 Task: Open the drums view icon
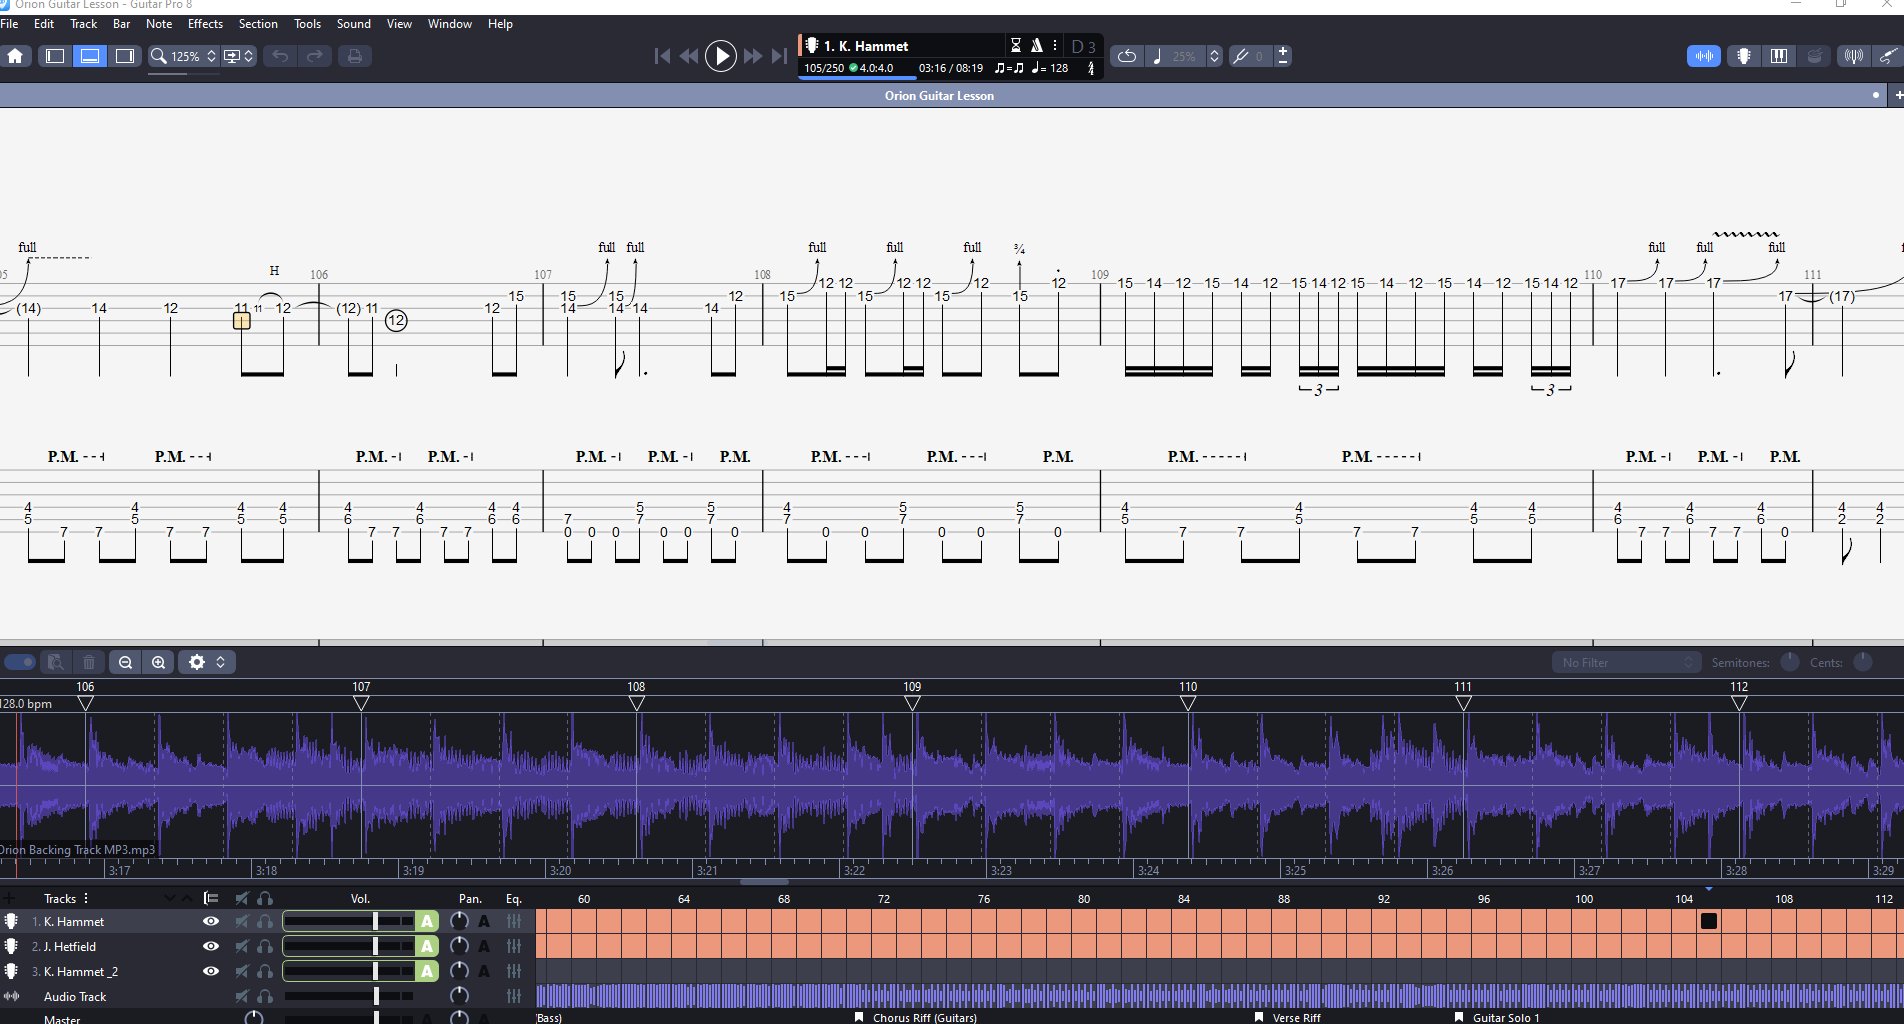click(1815, 56)
